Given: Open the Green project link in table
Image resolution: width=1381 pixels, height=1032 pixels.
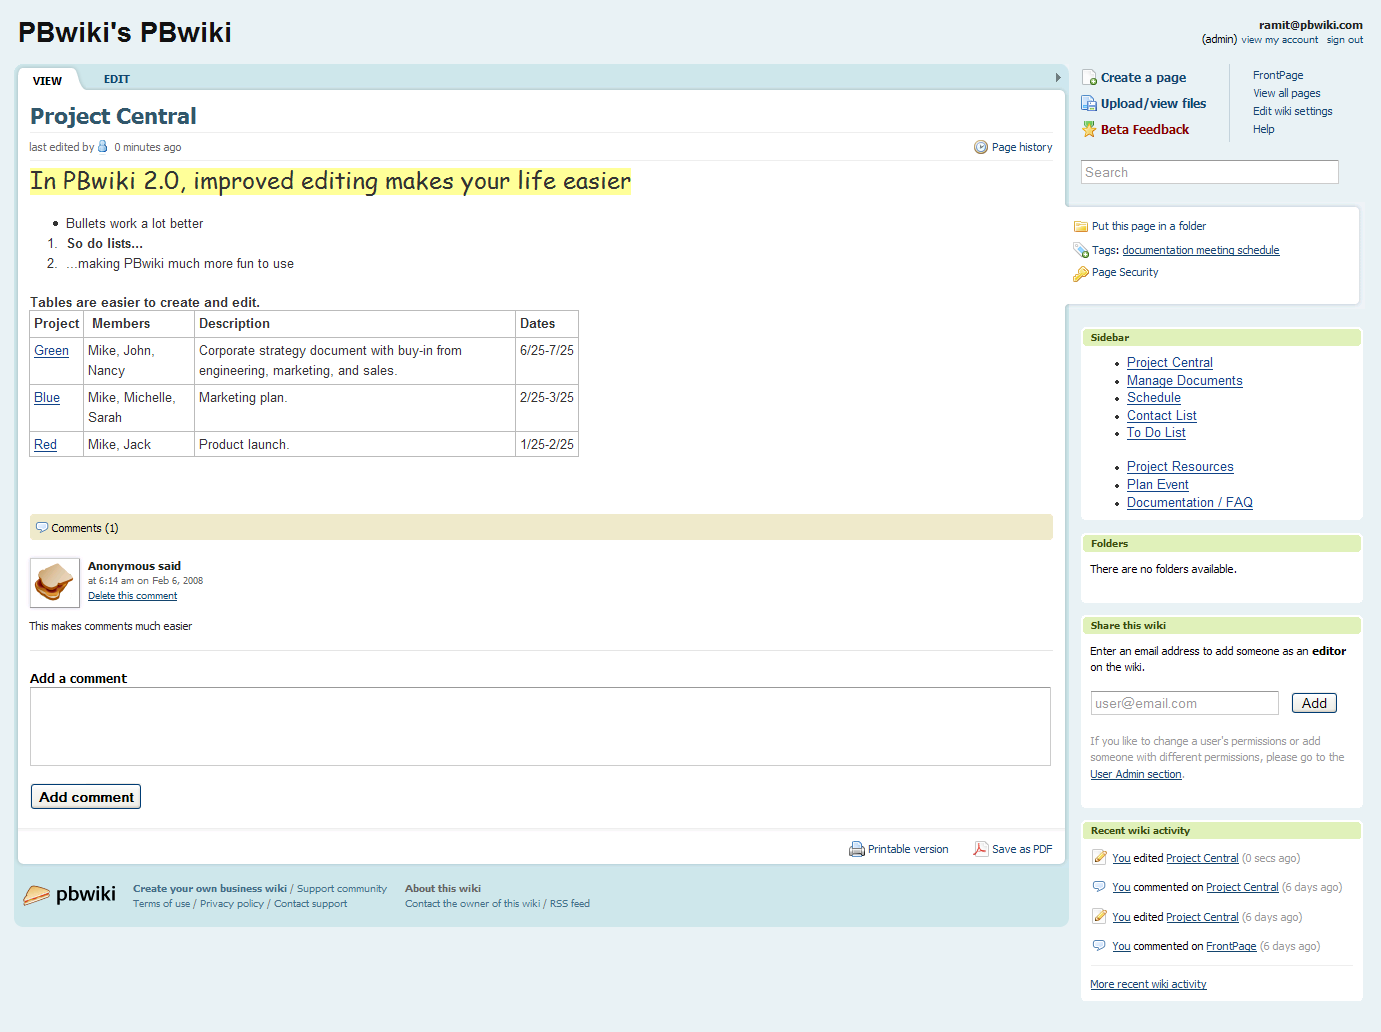Looking at the screenshot, I should 51,351.
